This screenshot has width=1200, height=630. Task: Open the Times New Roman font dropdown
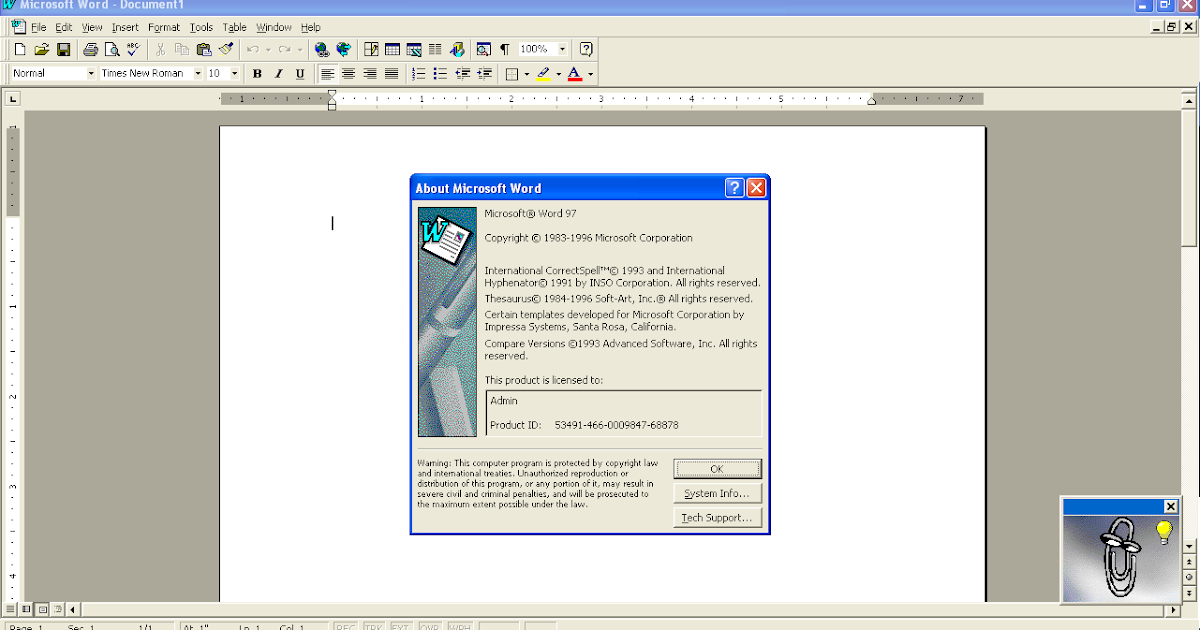point(197,74)
